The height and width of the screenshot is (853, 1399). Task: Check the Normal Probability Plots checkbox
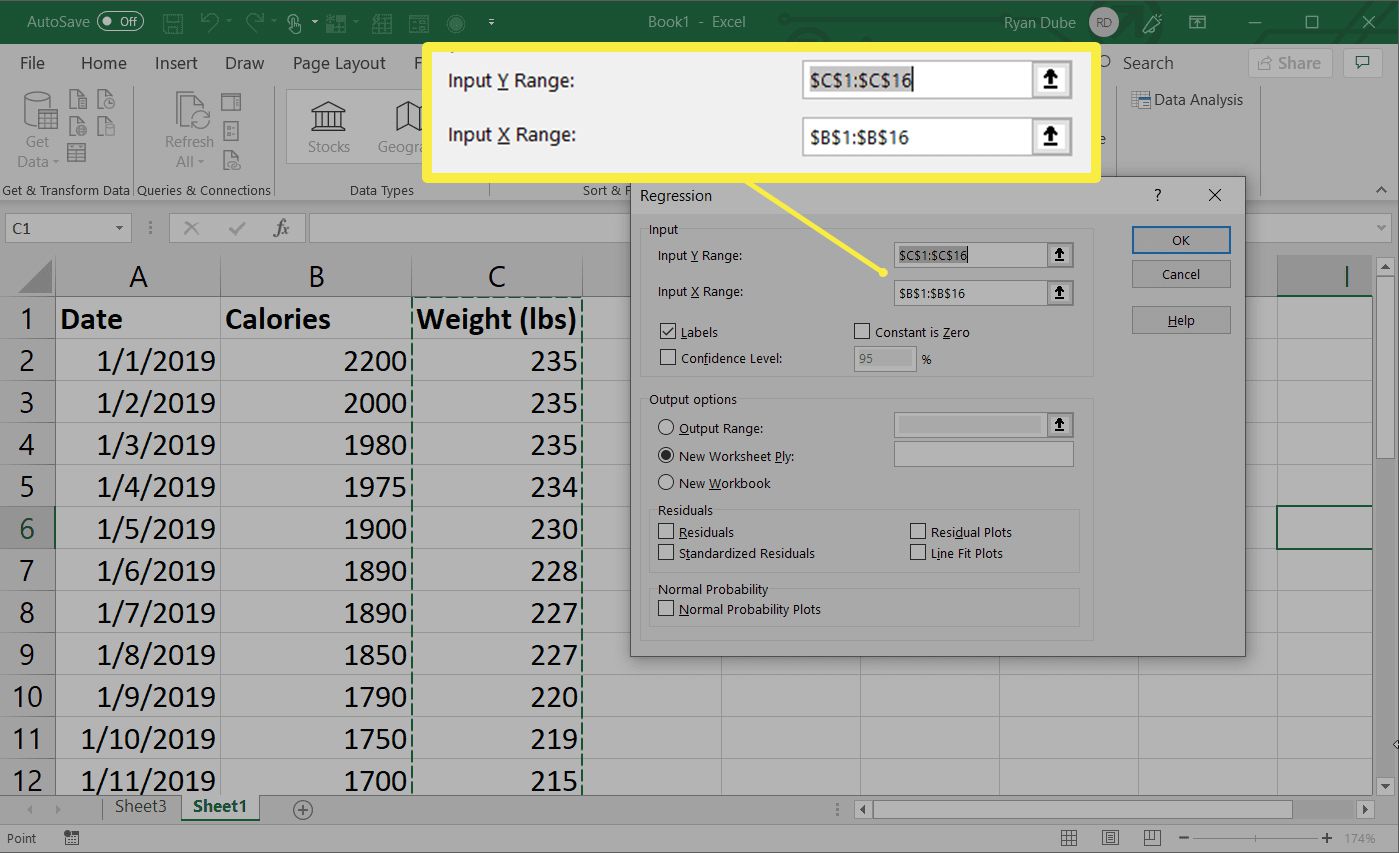[666, 608]
